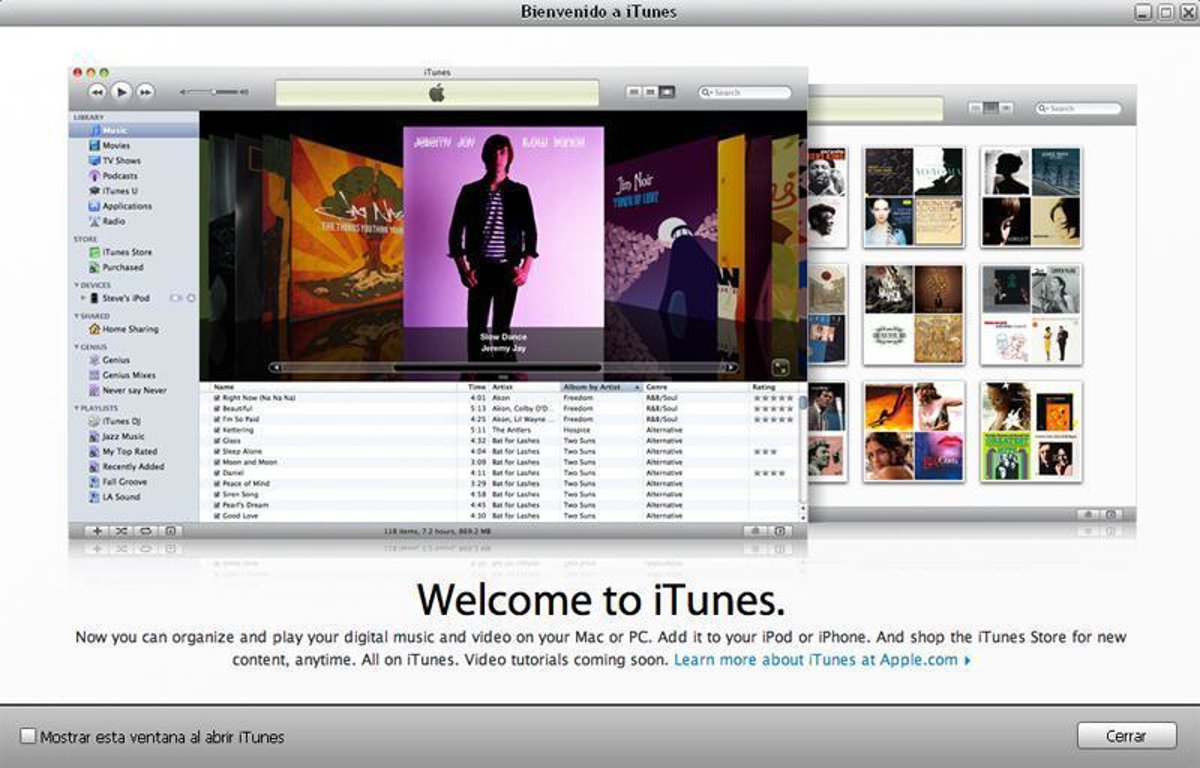Click the Cerrar button
The height and width of the screenshot is (768, 1200).
[1126, 736]
